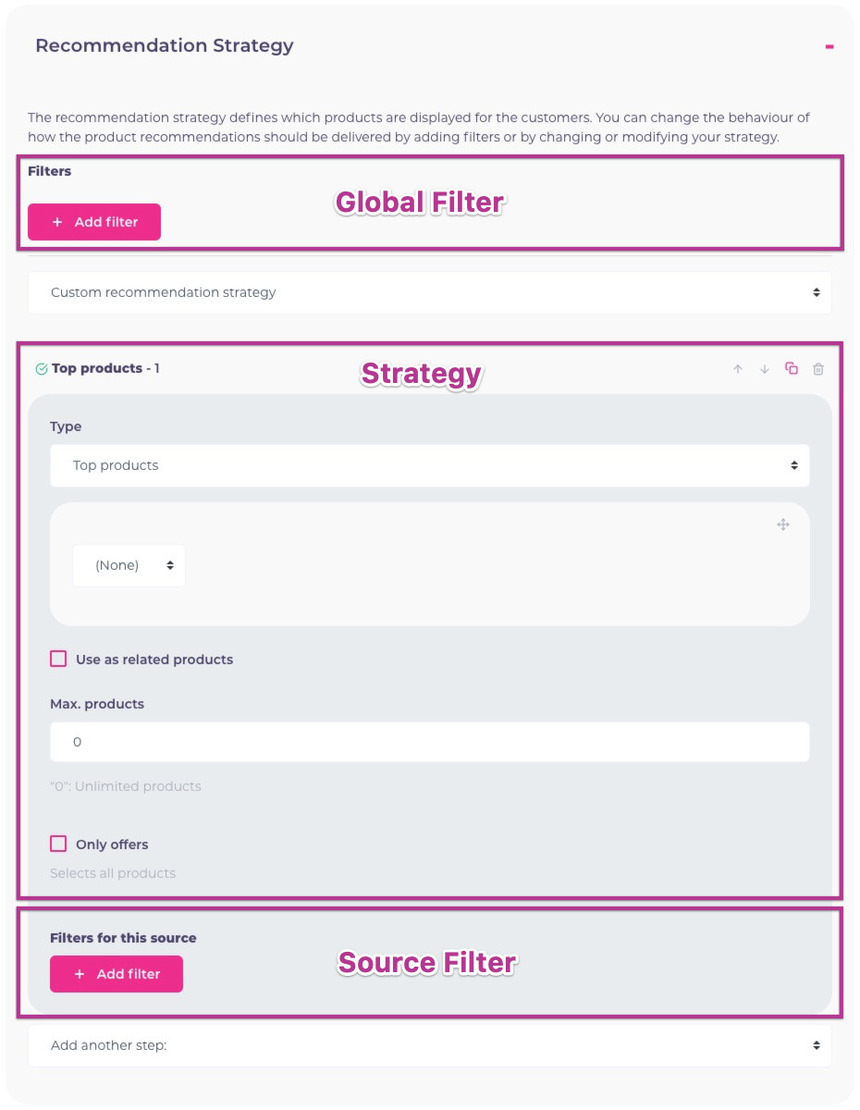The height and width of the screenshot is (1110, 860).
Task: Click the global Add filter button
Action: coord(94,222)
